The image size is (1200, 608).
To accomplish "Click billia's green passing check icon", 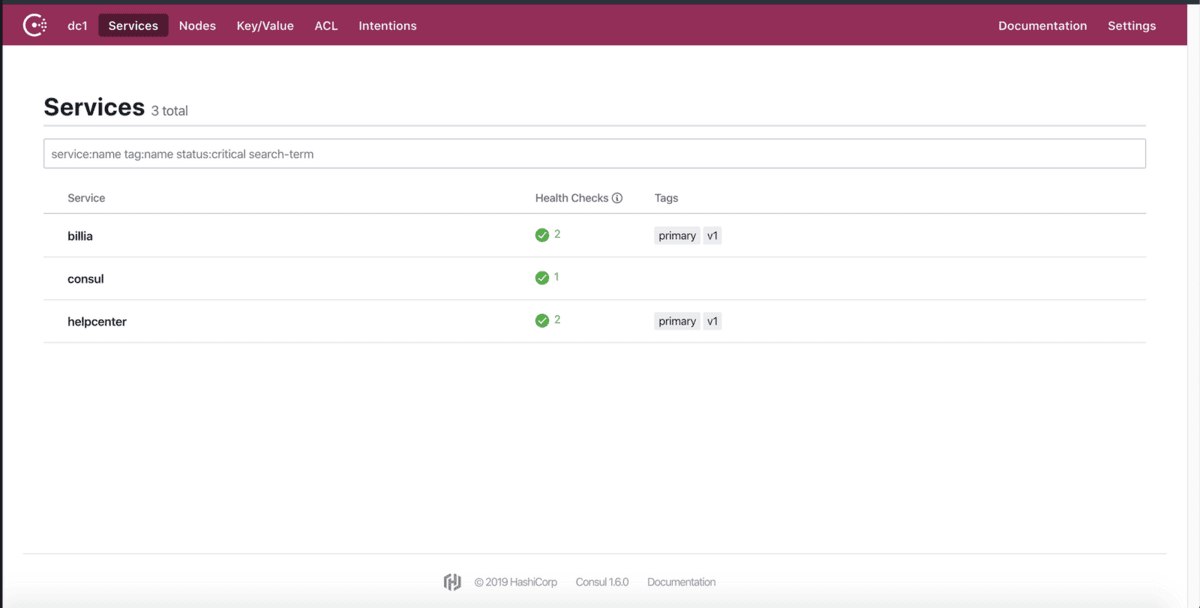I will click(542, 235).
